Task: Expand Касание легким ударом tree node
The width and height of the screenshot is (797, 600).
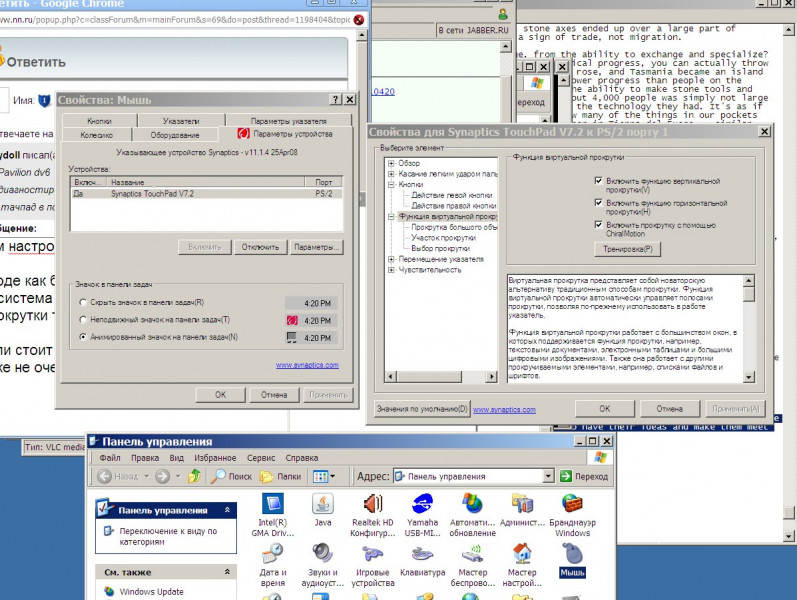Action: (391, 174)
